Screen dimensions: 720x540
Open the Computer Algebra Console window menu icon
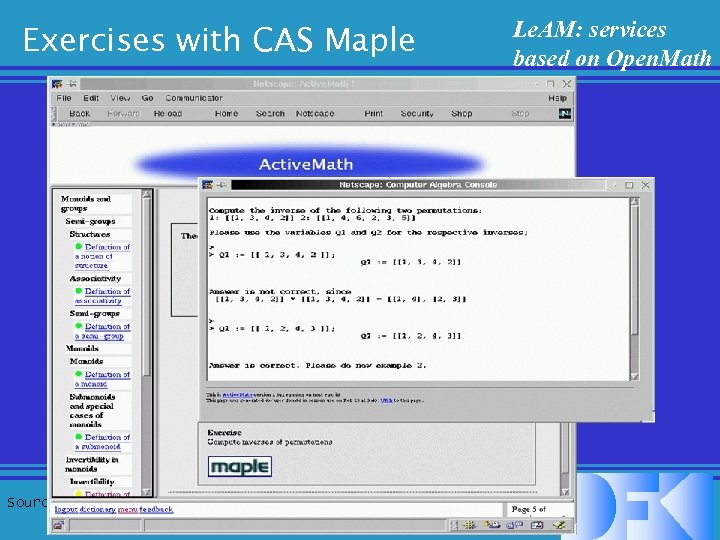207,185
